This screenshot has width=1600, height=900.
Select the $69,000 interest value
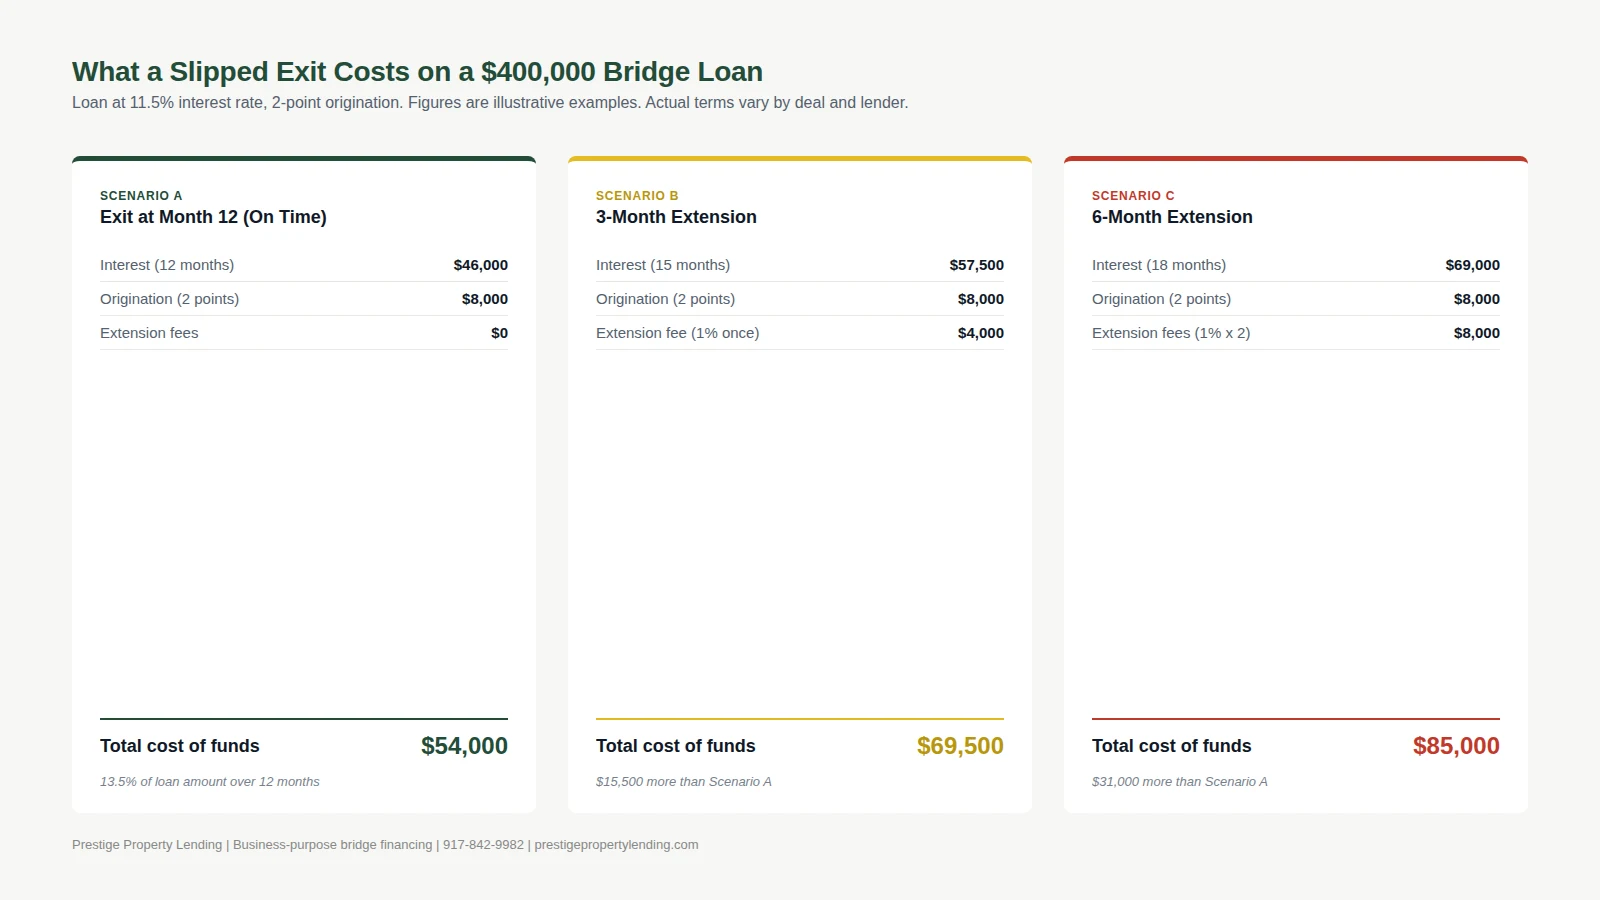1473,265
